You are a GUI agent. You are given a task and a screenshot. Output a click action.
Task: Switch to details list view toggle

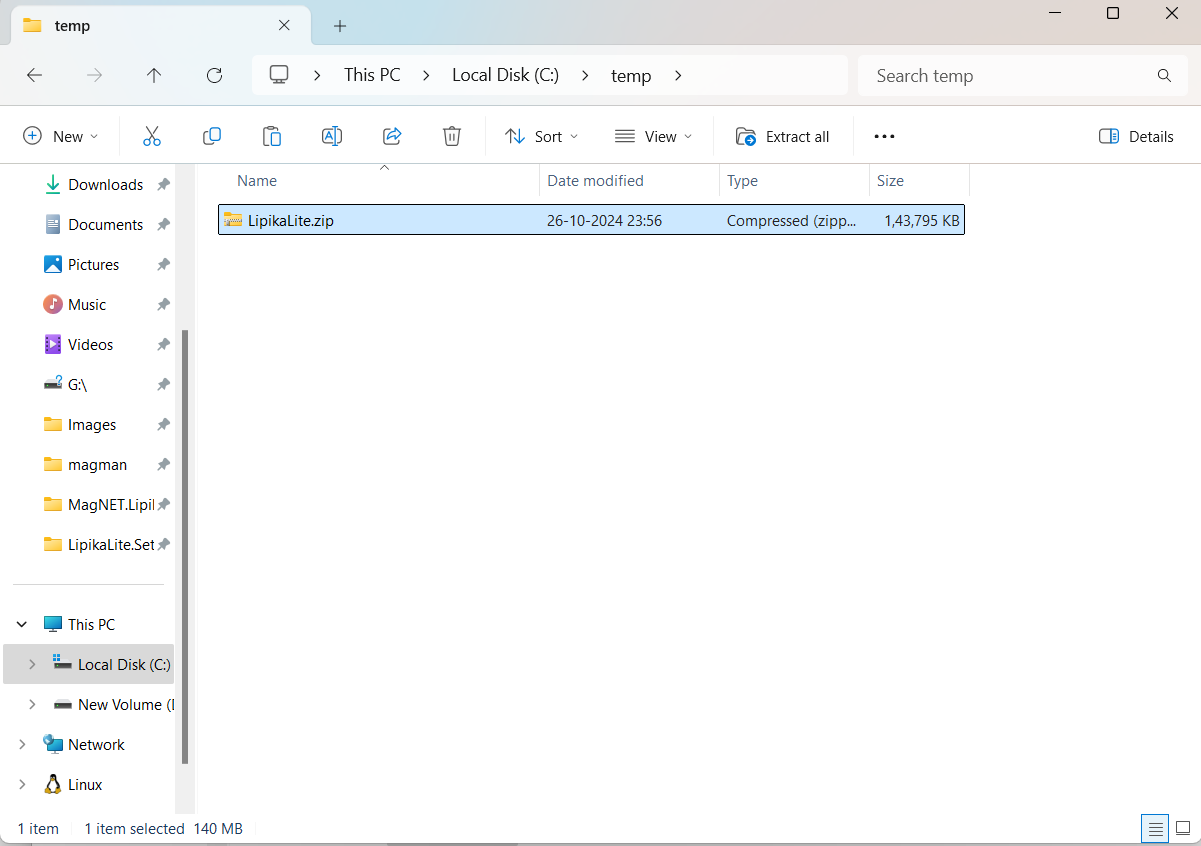pyautogui.click(x=1155, y=828)
